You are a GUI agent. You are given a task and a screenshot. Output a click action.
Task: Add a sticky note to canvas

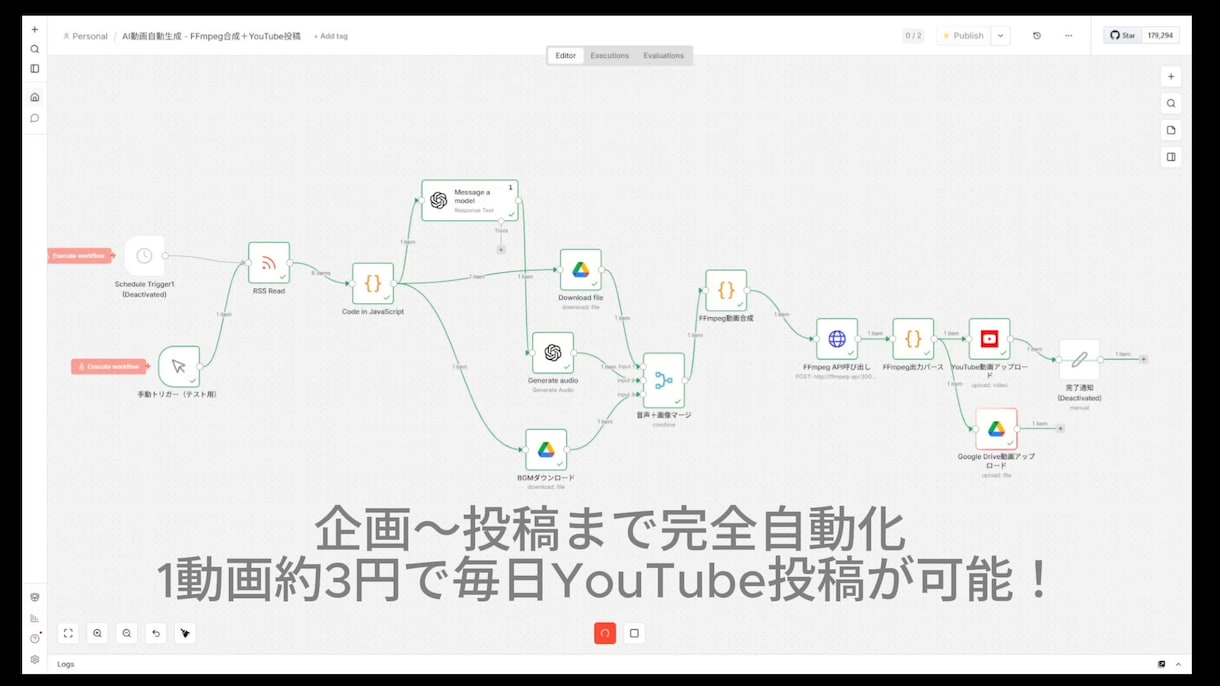click(1171, 130)
